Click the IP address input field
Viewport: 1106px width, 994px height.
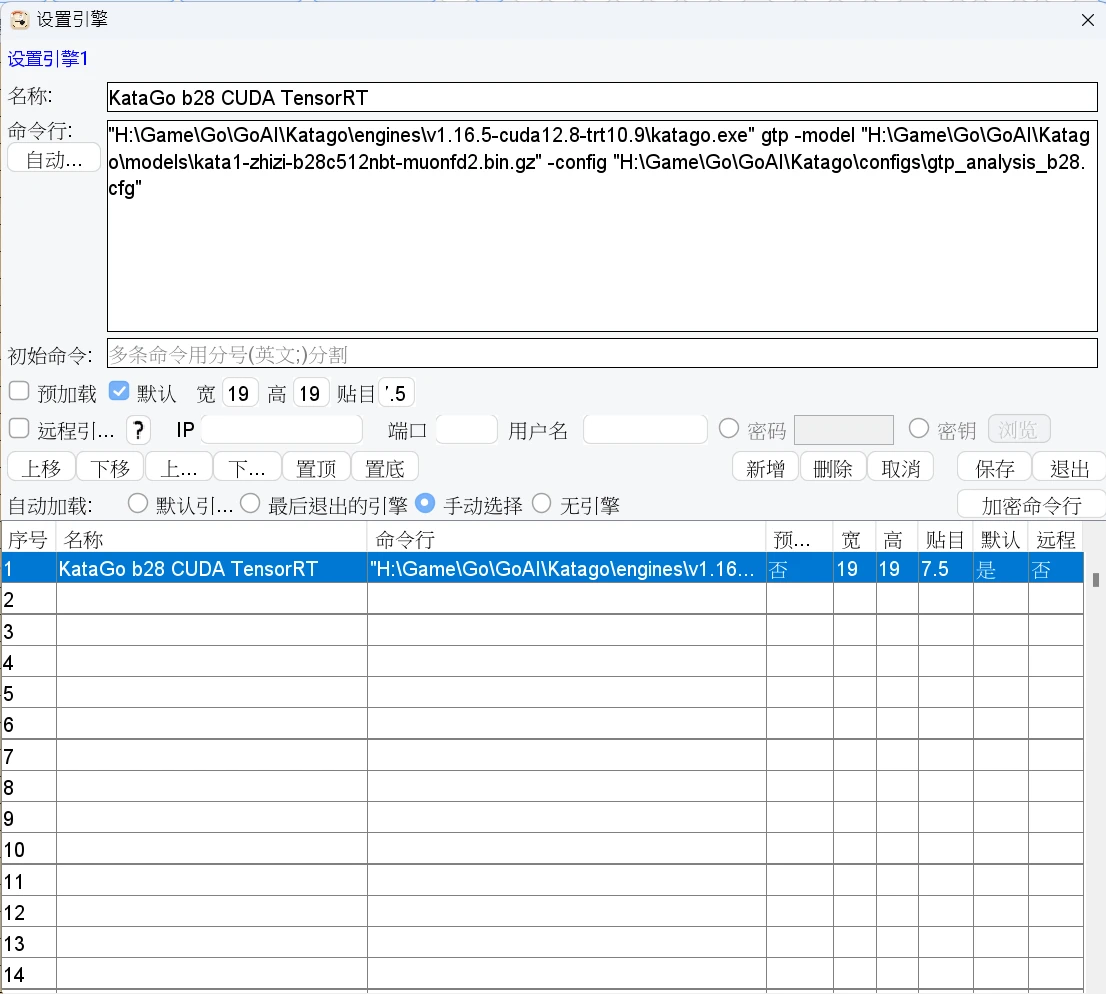(281, 429)
